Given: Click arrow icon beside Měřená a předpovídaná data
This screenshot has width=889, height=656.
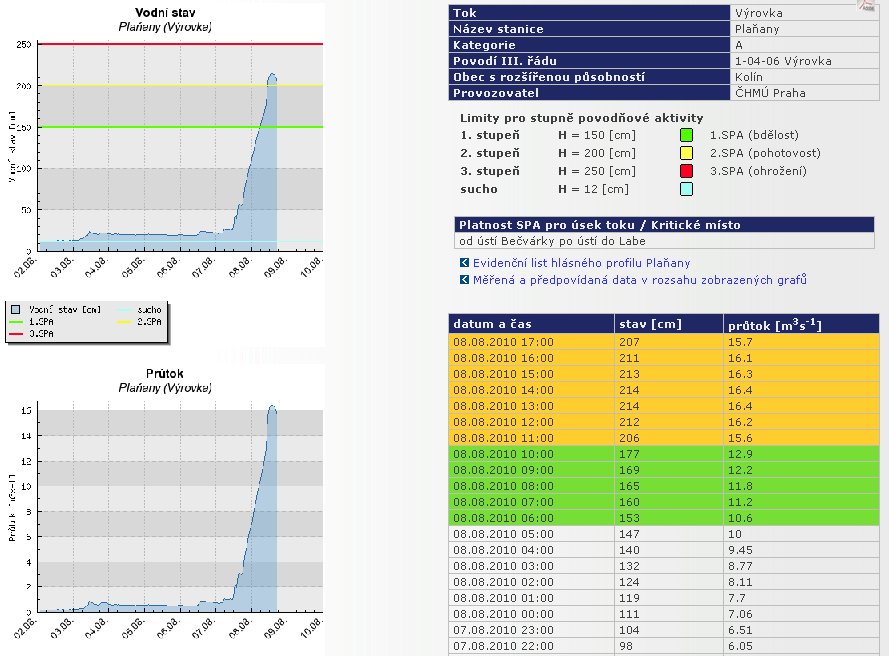Looking at the screenshot, I should (464, 280).
